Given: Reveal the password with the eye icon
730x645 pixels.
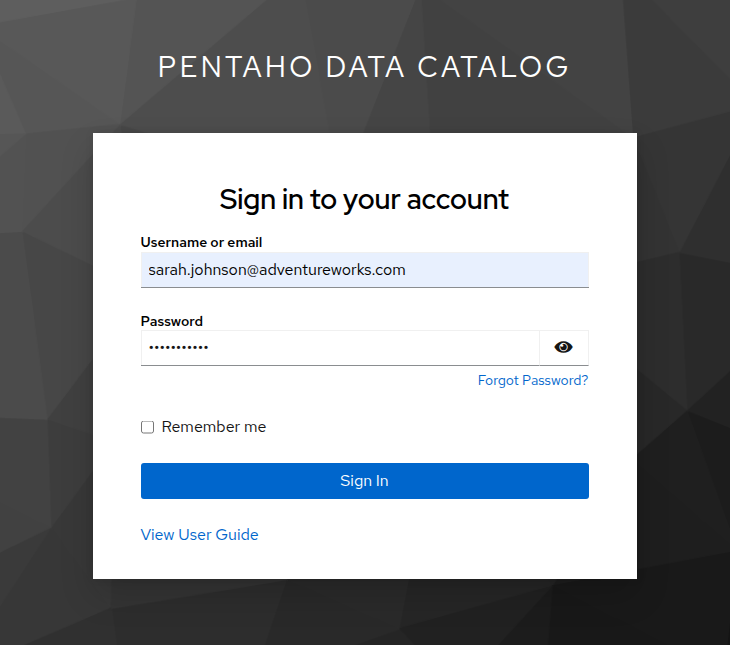Looking at the screenshot, I should (564, 348).
